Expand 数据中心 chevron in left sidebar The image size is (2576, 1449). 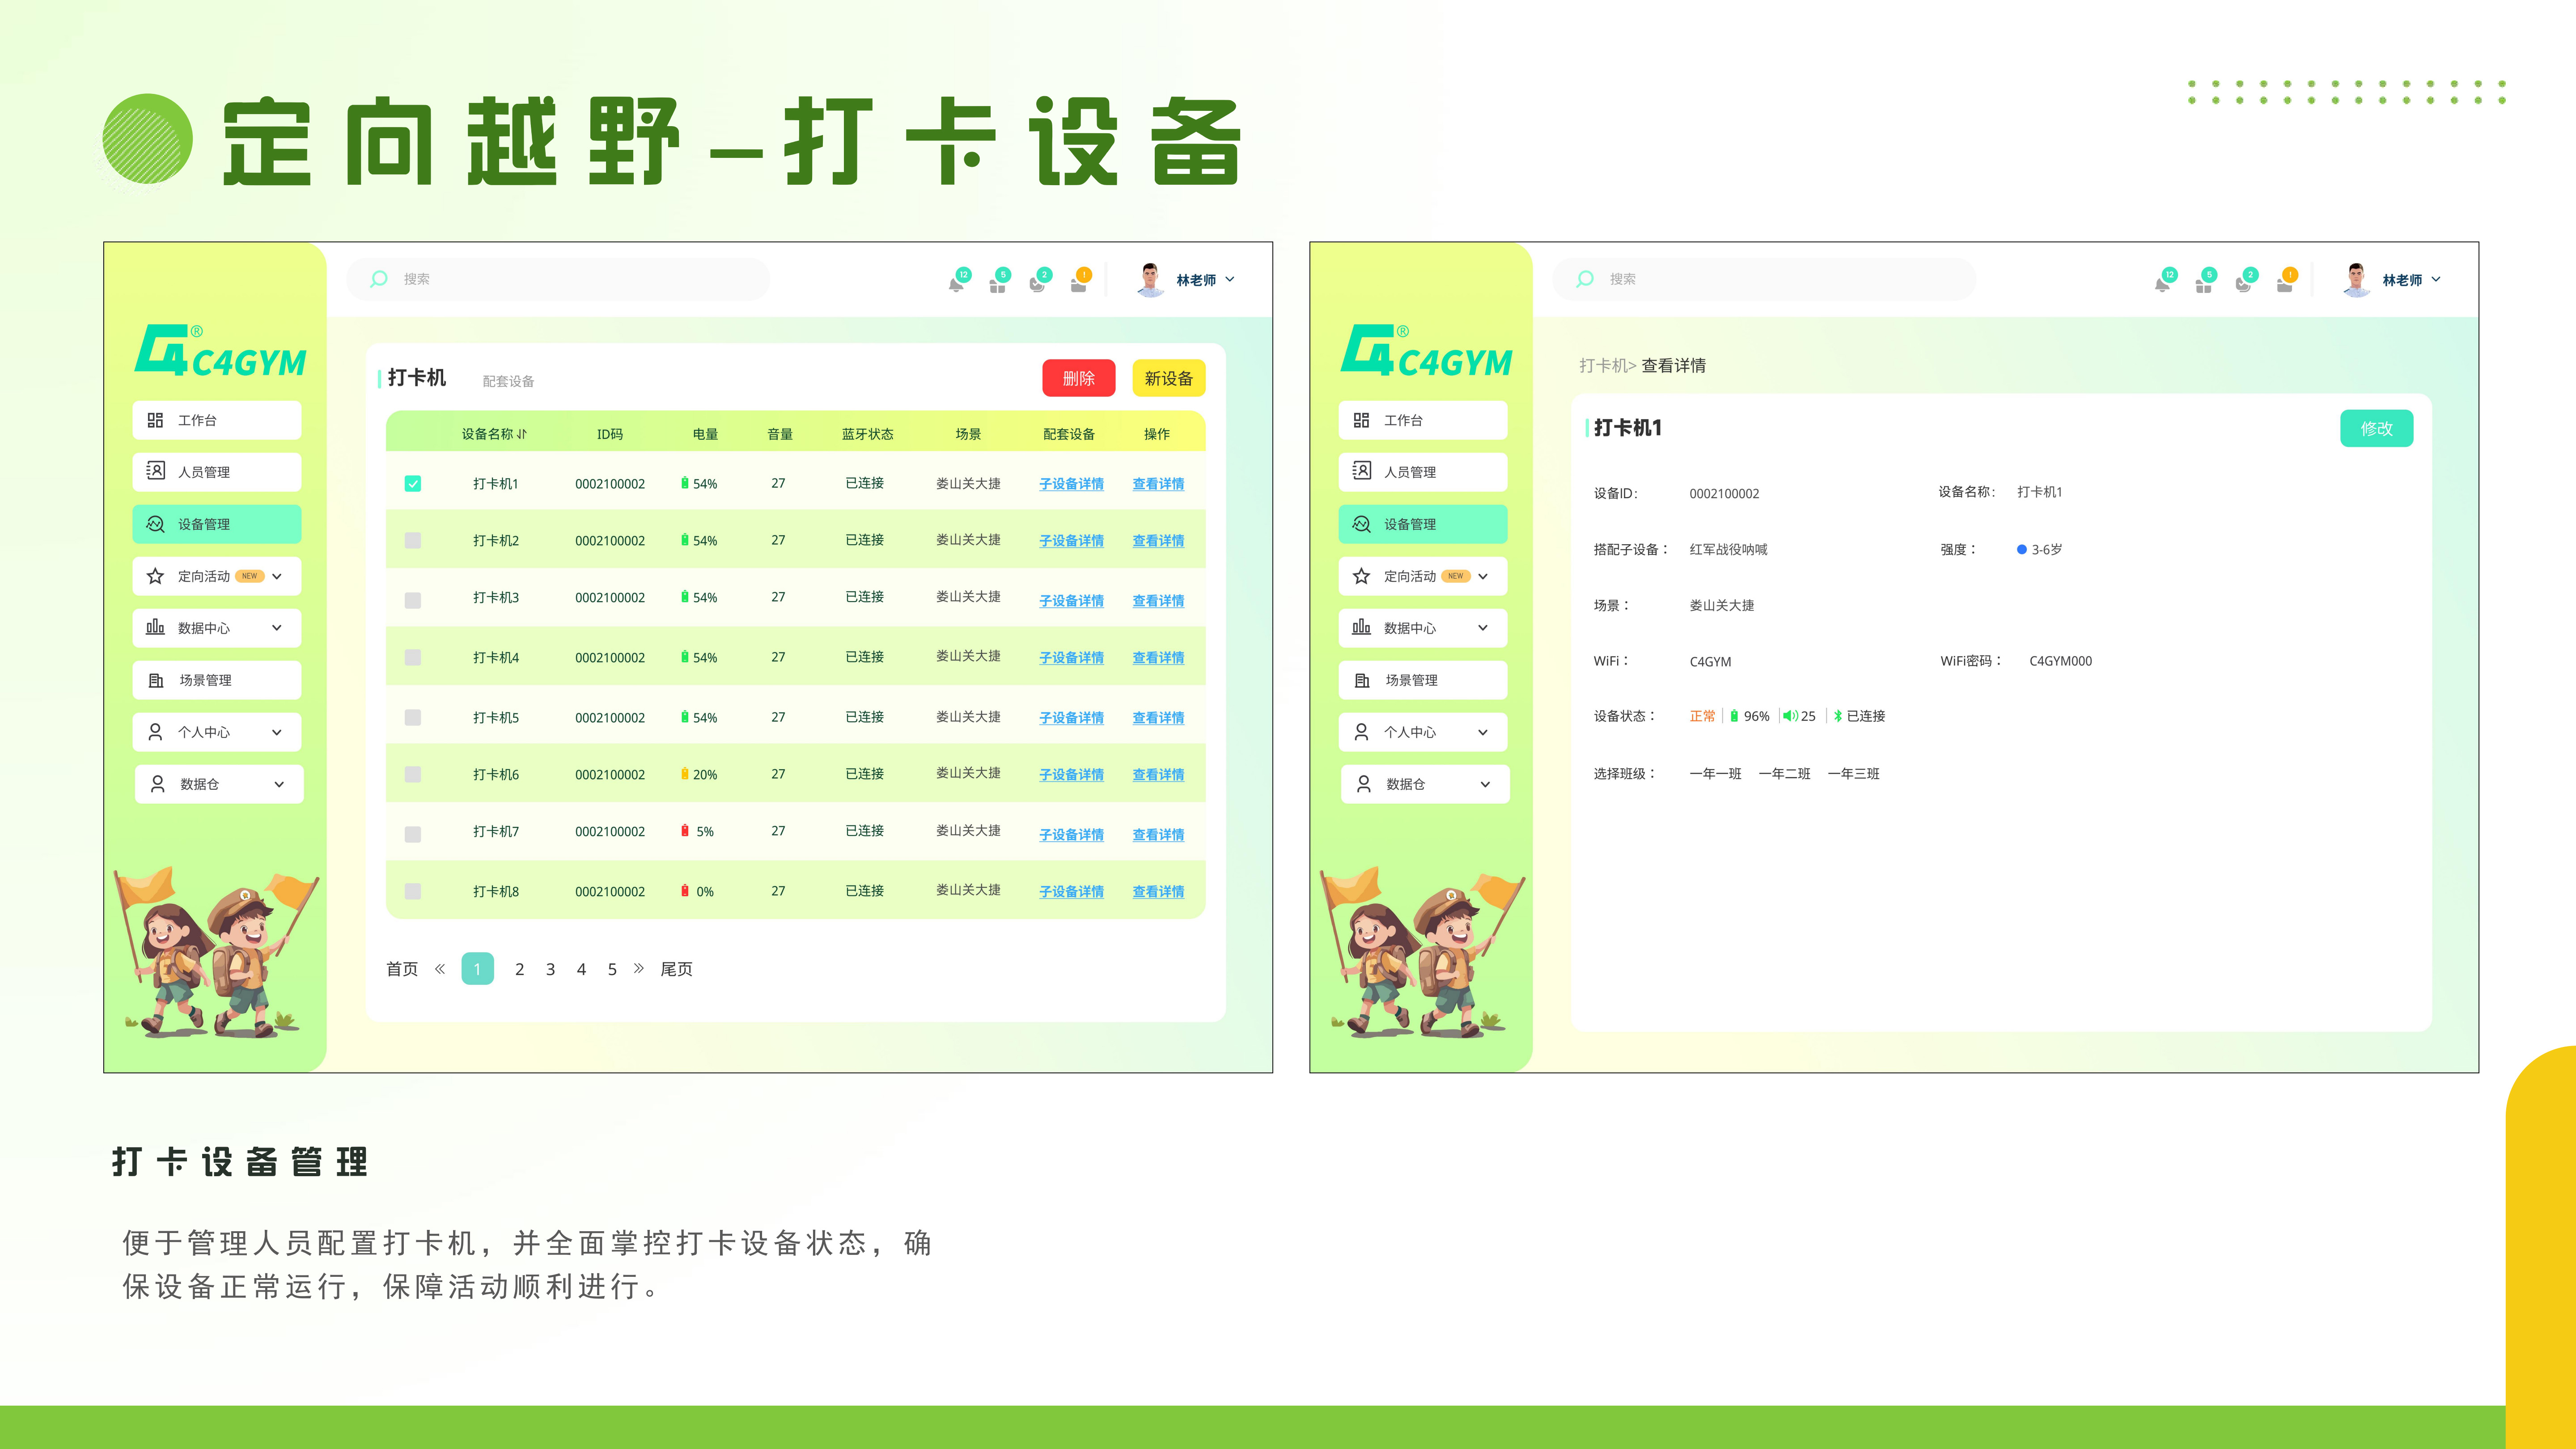277,628
